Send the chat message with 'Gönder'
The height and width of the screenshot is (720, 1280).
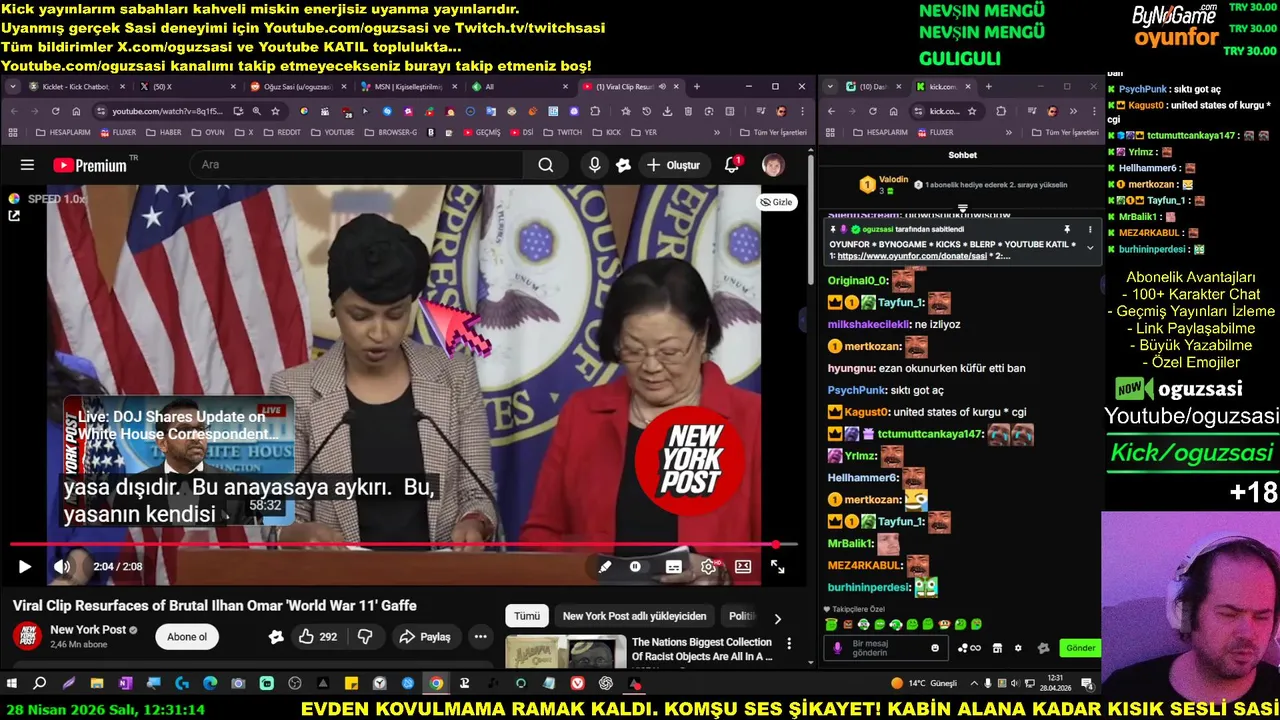(x=1080, y=648)
